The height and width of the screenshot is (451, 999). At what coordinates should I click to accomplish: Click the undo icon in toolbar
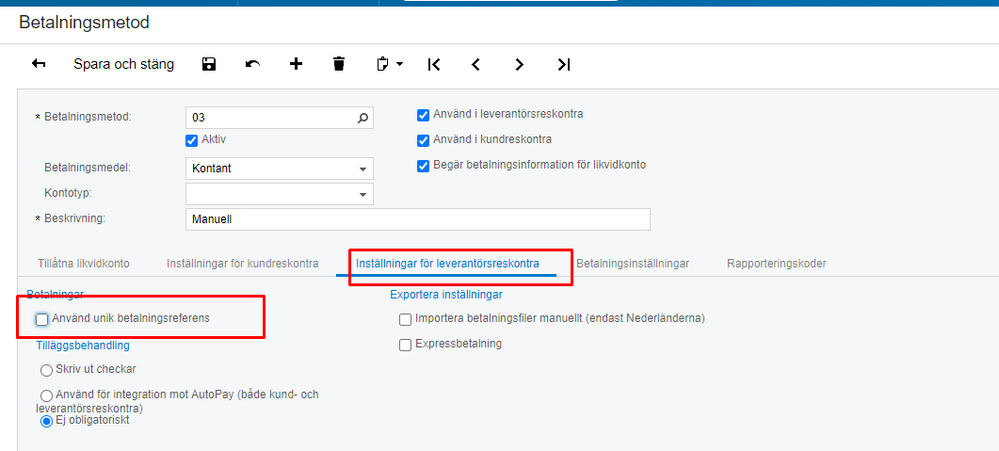click(x=252, y=64)
